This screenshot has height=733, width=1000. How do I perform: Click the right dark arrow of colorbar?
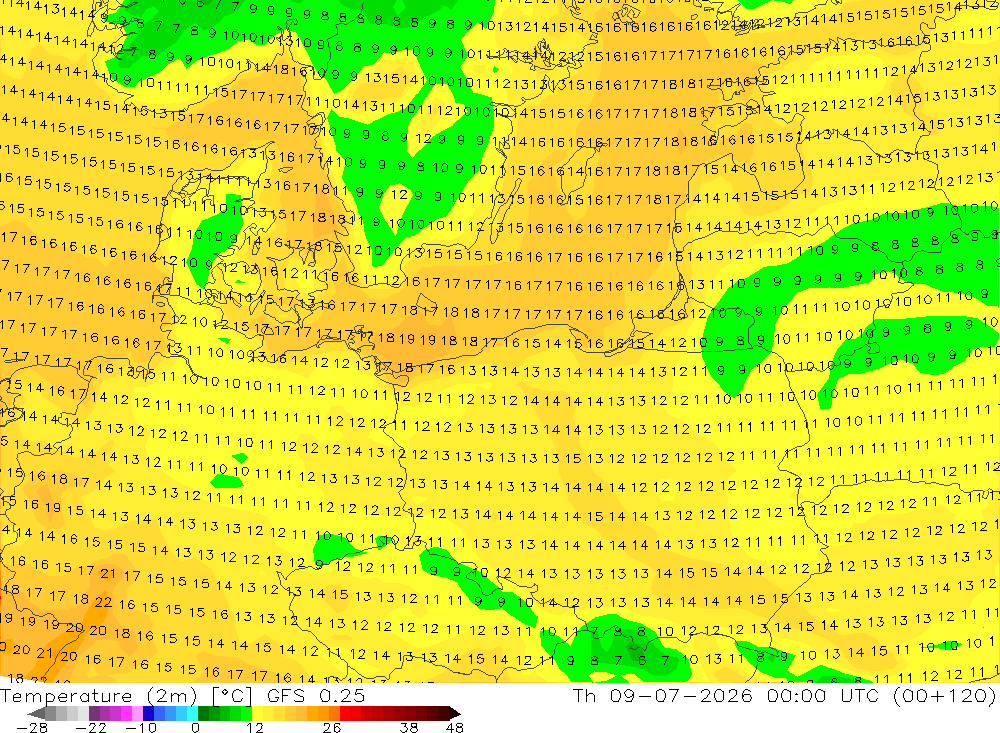(x=455, y=714)
